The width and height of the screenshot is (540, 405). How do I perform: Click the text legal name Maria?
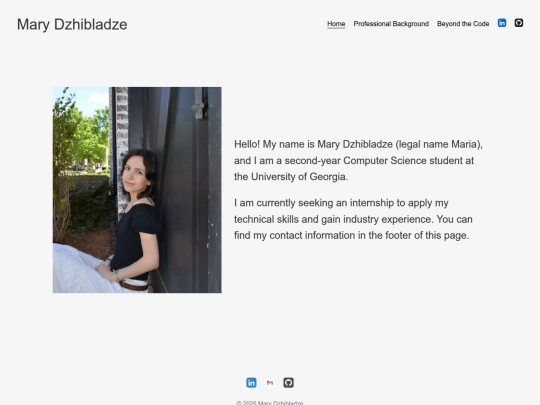point(438,144)
